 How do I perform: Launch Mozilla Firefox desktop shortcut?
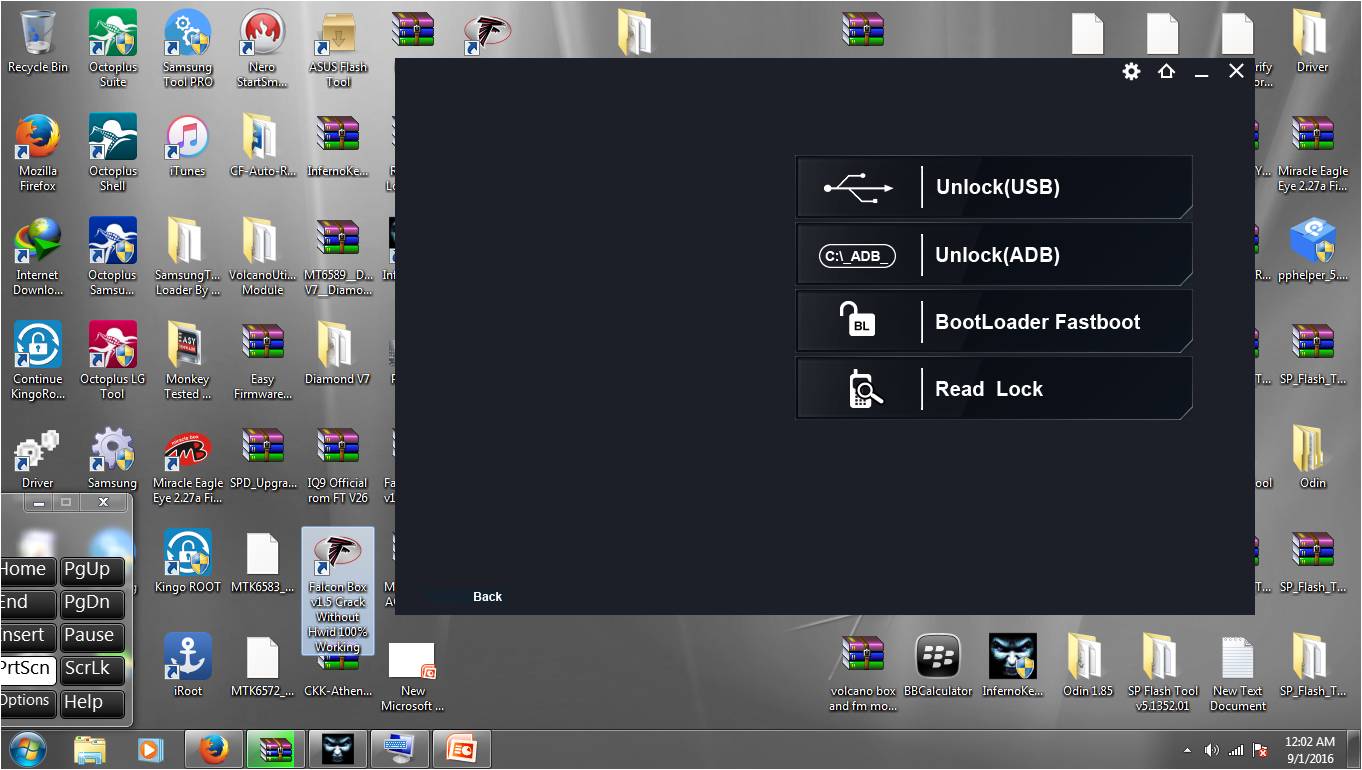(x=38, y=153)
